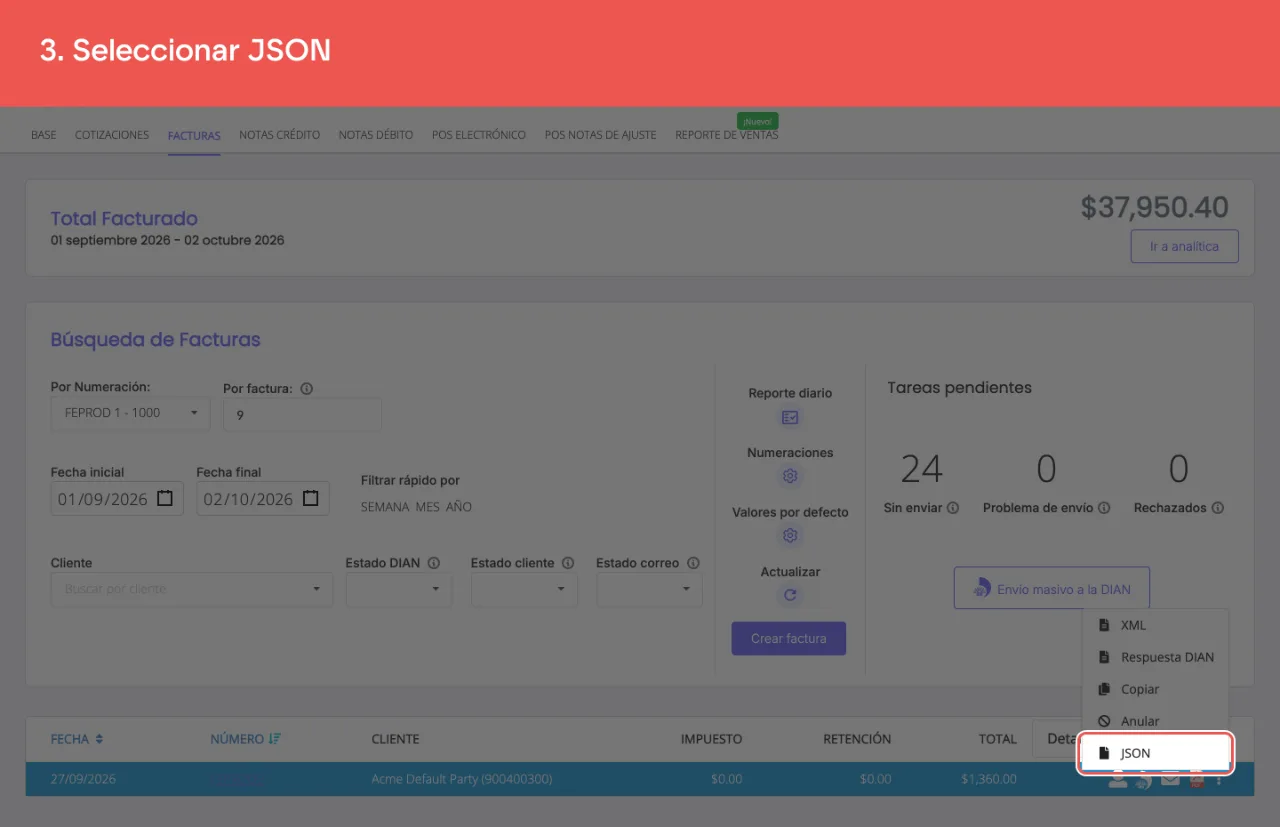Image resolution: width=1280 pixels, height=827 pixels.
Task: Switch to the NOTAS CRÉDITO tab
Action: (280, 135)
